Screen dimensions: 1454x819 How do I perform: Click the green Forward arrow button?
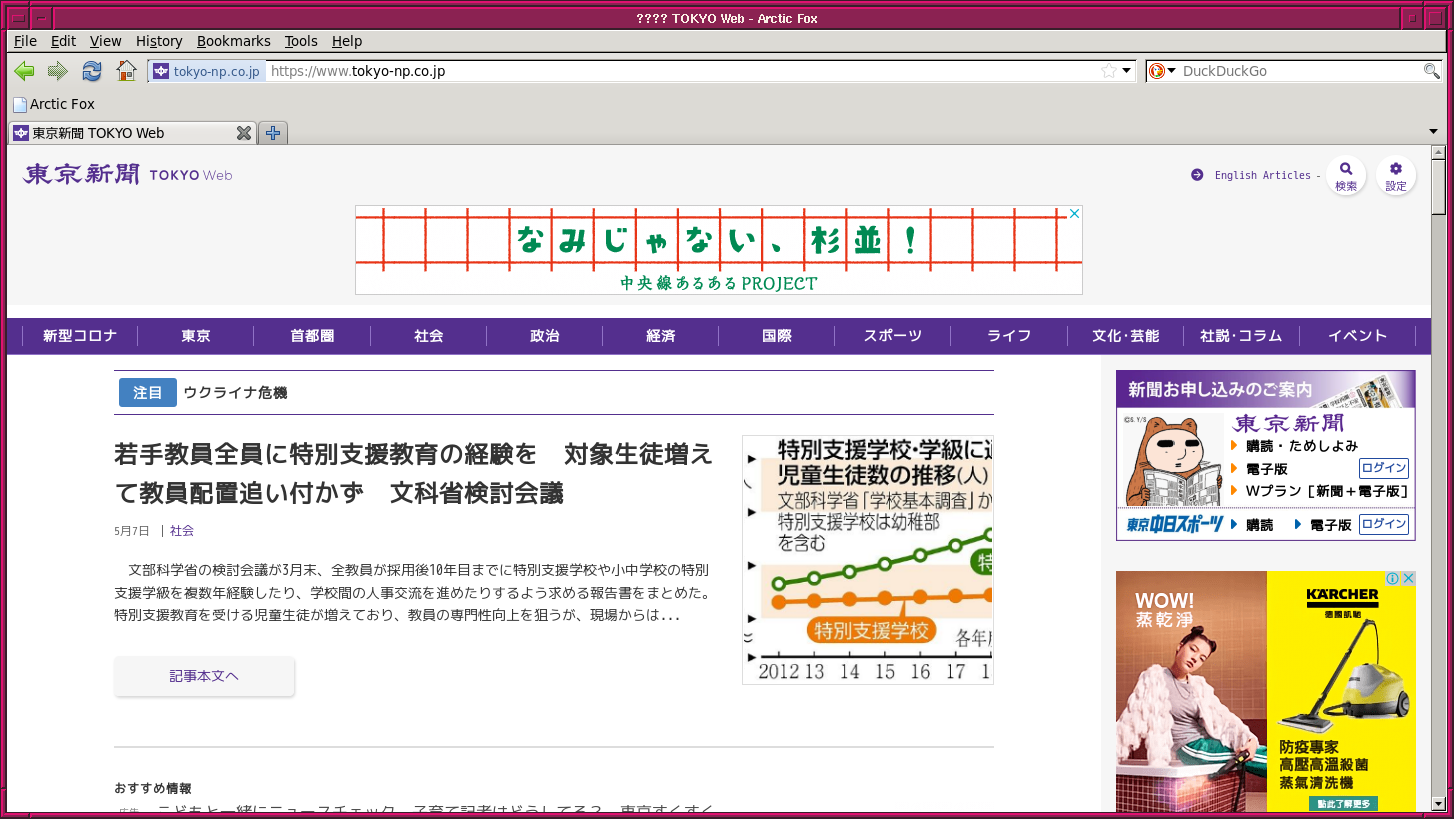58,71
